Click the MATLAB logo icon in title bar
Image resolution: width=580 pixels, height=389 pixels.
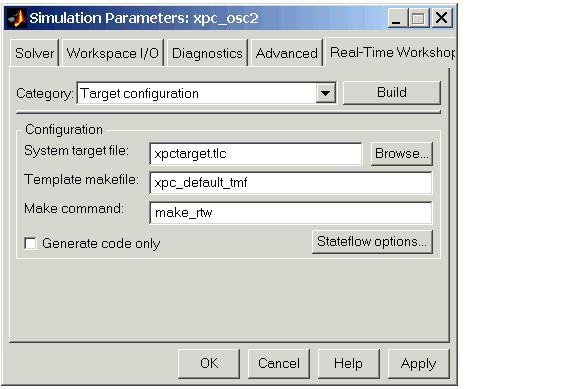(x=17, y=18)
